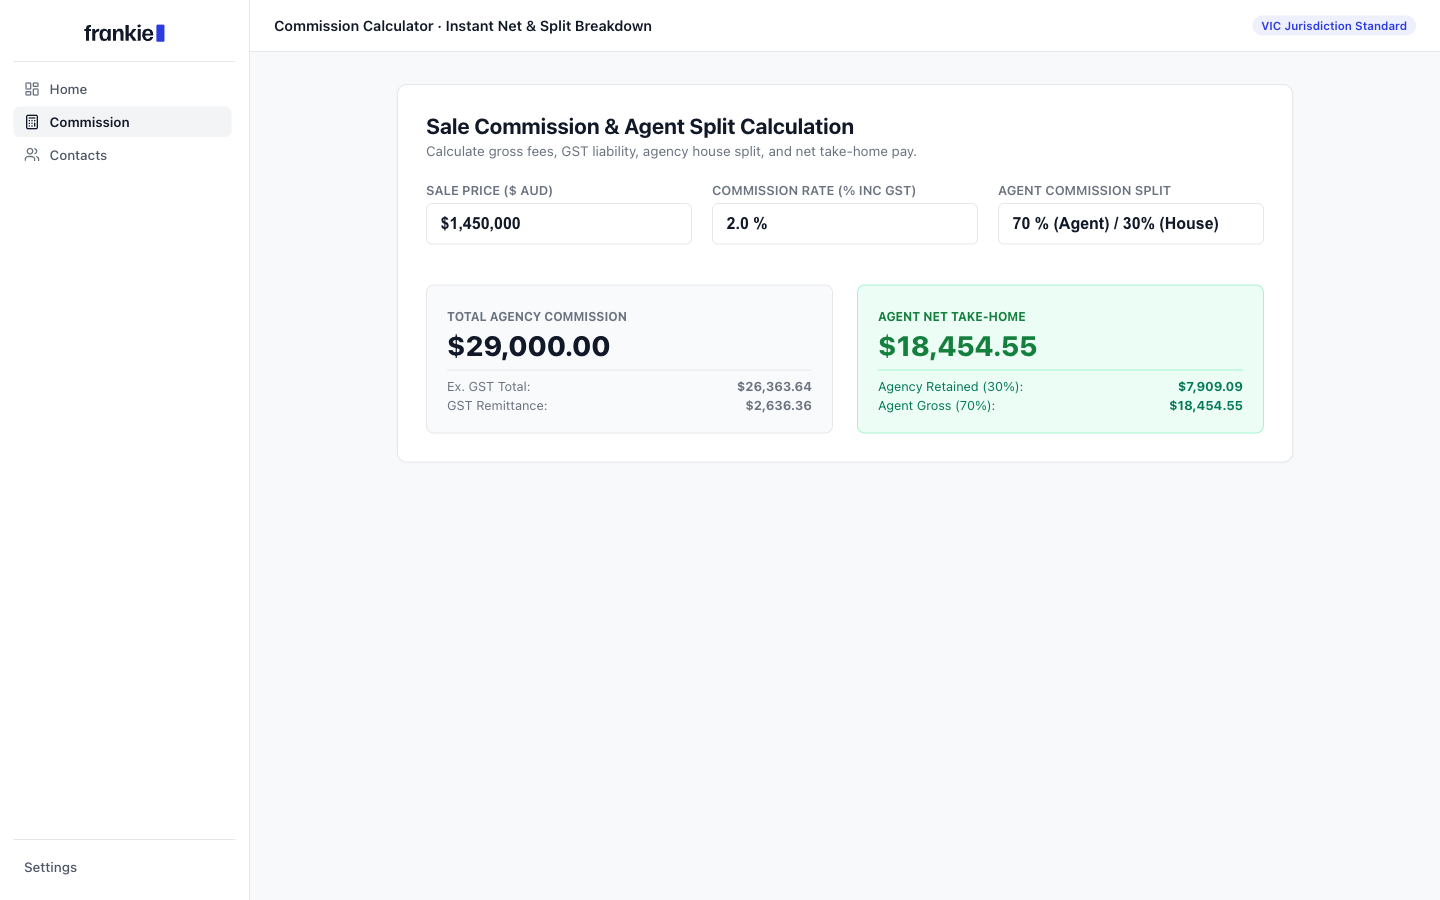Open the Home menu item
This screenshot has height=900, width=1440.
[x=123, y=89]
